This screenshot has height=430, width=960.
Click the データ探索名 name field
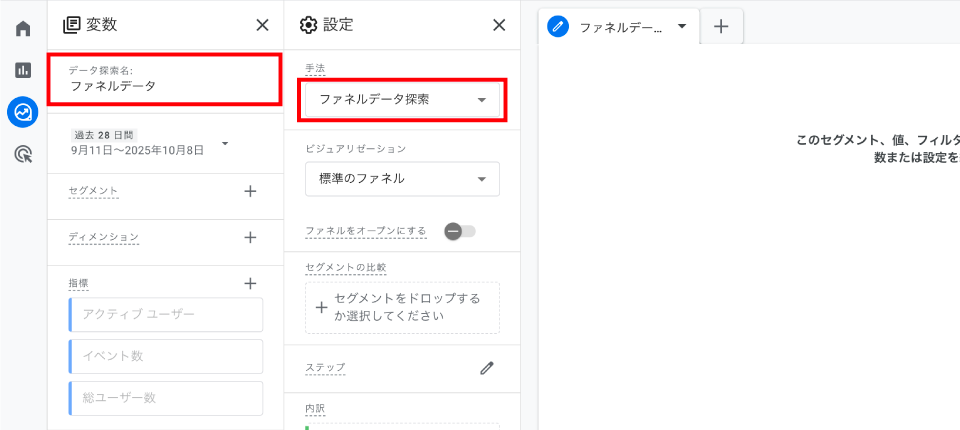point(163,79)
